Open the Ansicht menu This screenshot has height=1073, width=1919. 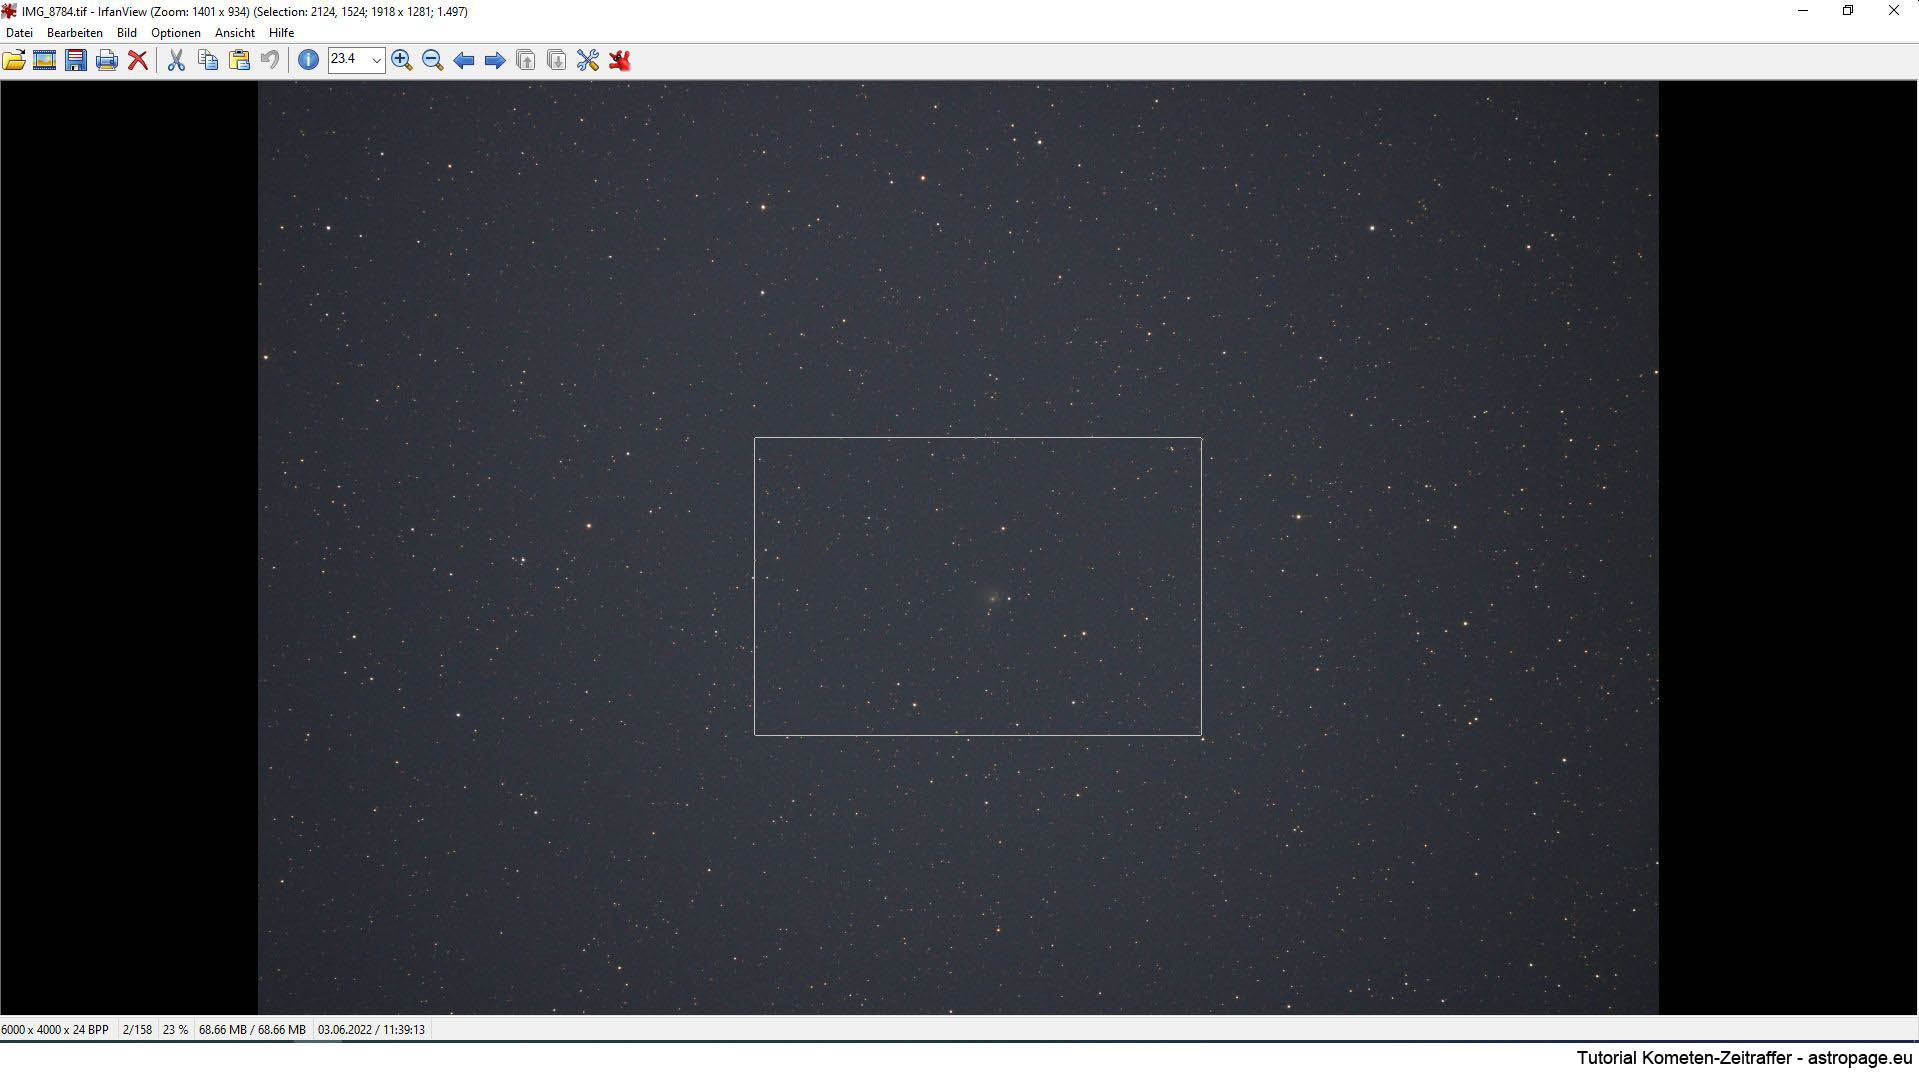pos(235,33)
